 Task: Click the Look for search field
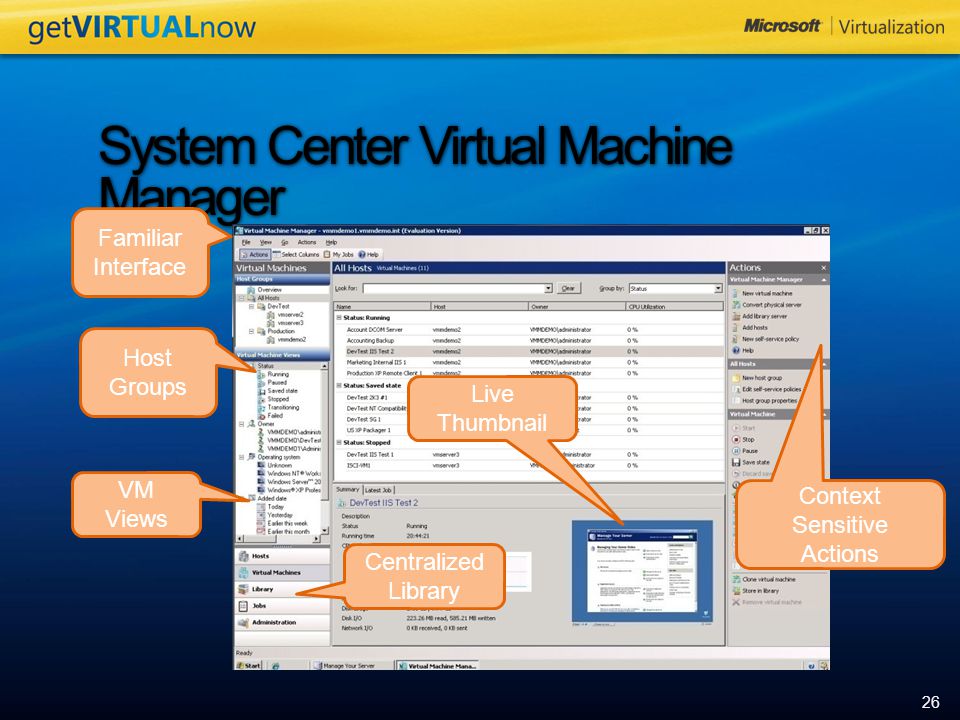point(454,288)
